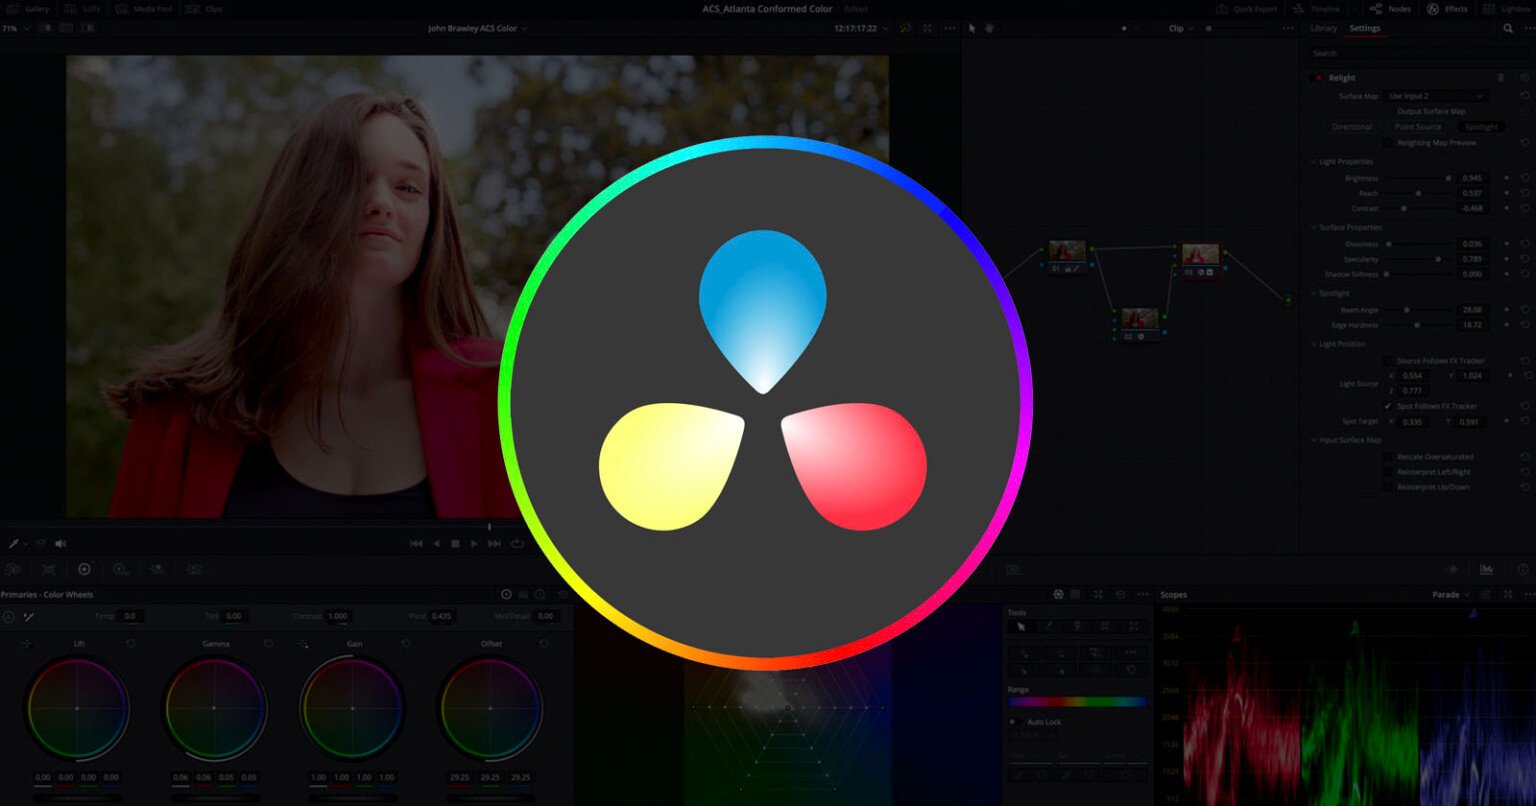Image resolution: width=1536 pixels, height=806 pixels.
Task: Click the eyedropper picker near Primaries wheels
Action: point(30,616)
